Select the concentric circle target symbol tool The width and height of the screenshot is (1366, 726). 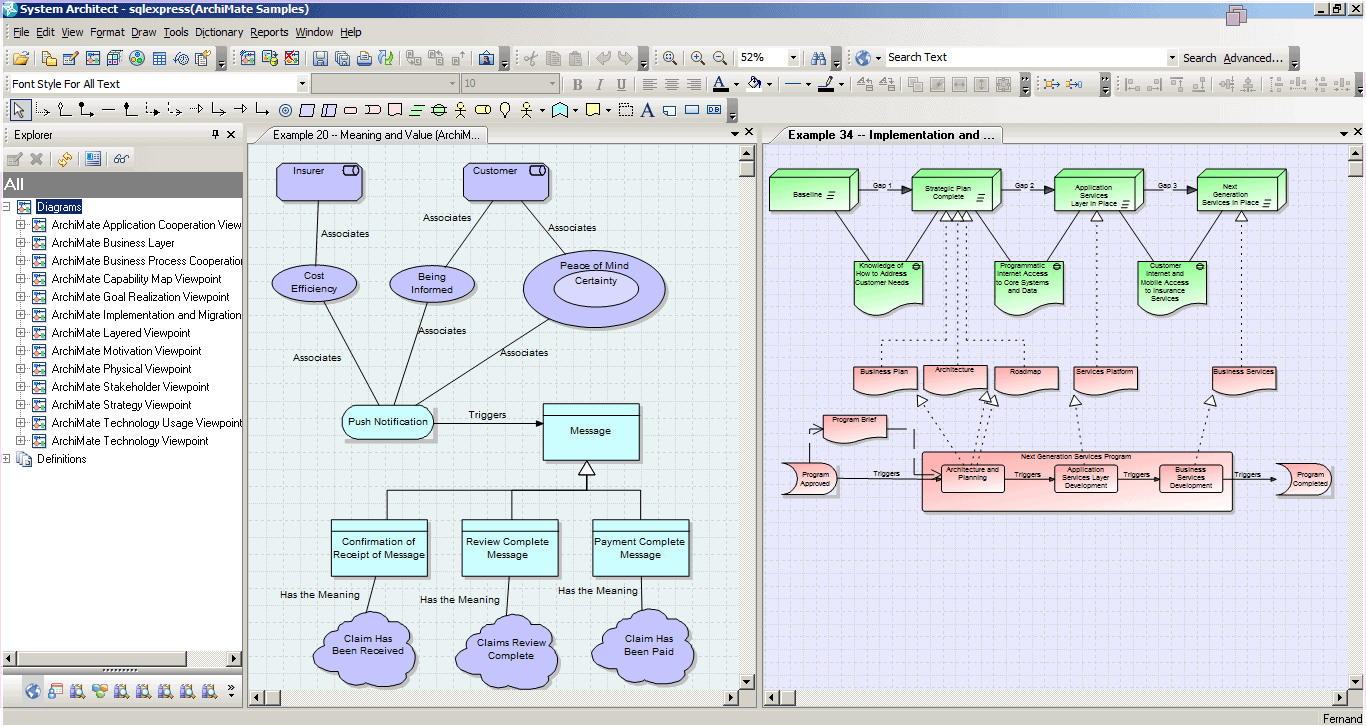285,110
